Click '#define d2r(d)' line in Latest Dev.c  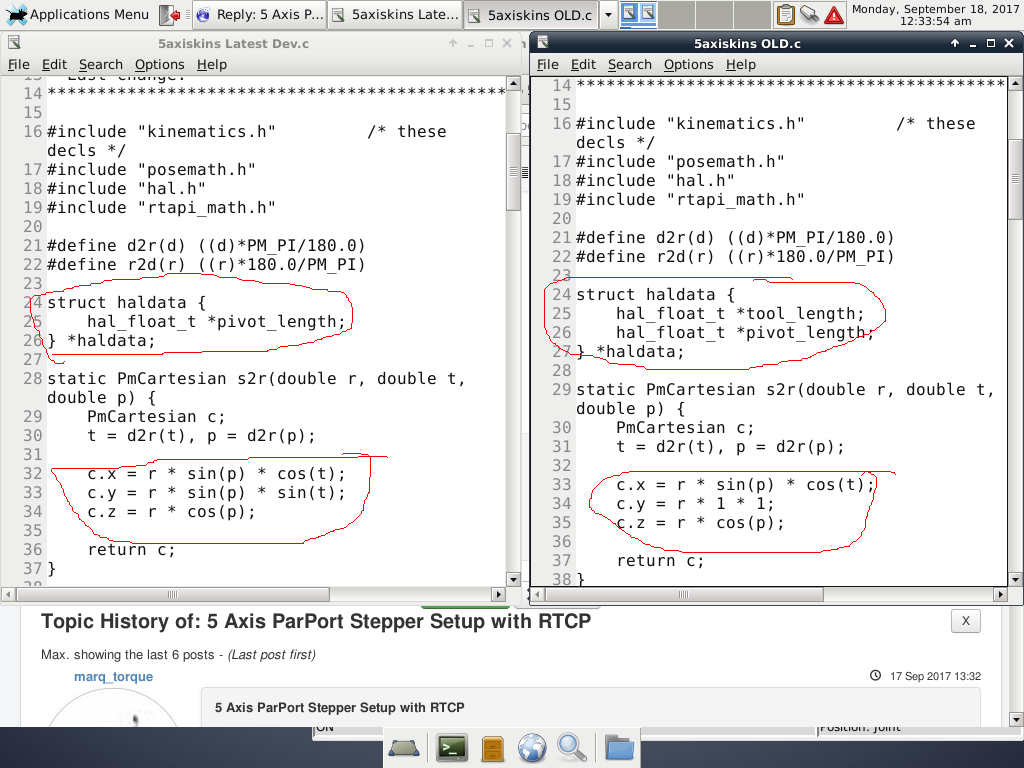(206, 246)
